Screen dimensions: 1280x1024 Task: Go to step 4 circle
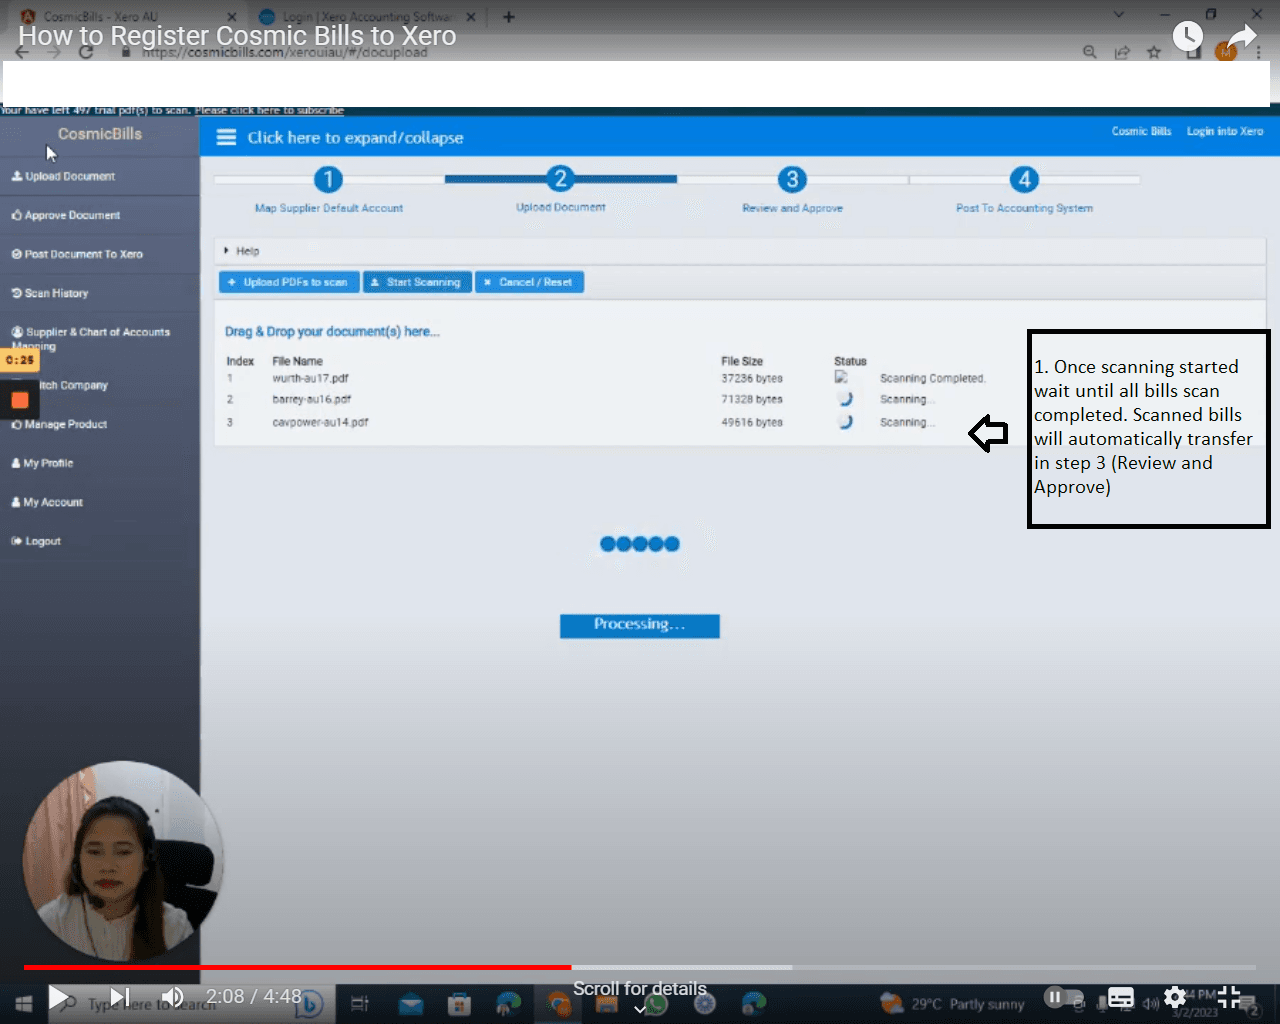point(1024,179)
